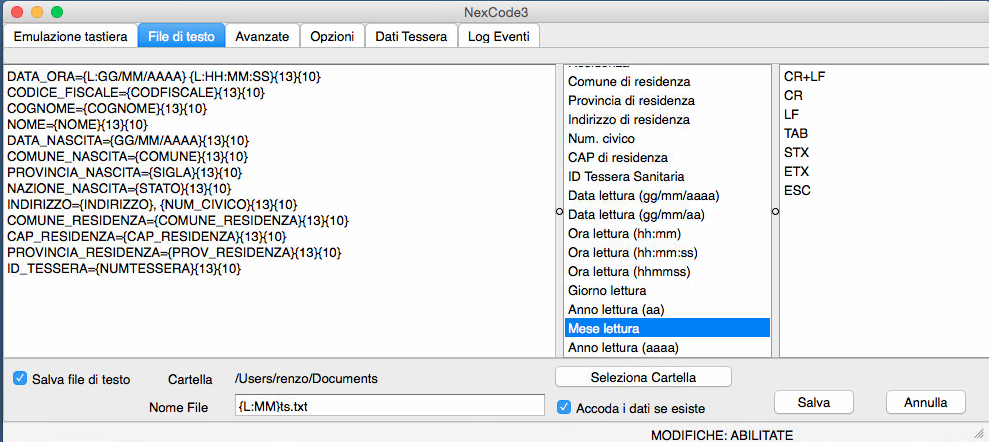Screen dimensions: 989x442
Task: Switch to Emulazione tastiera tab
Action: click(x=70, y=36)
